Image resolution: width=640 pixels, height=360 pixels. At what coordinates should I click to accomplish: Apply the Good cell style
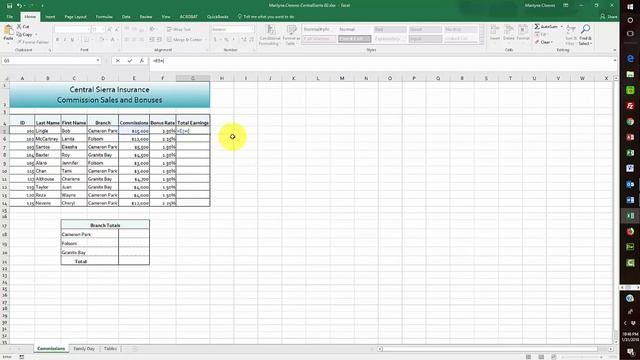tap(425, 29)
